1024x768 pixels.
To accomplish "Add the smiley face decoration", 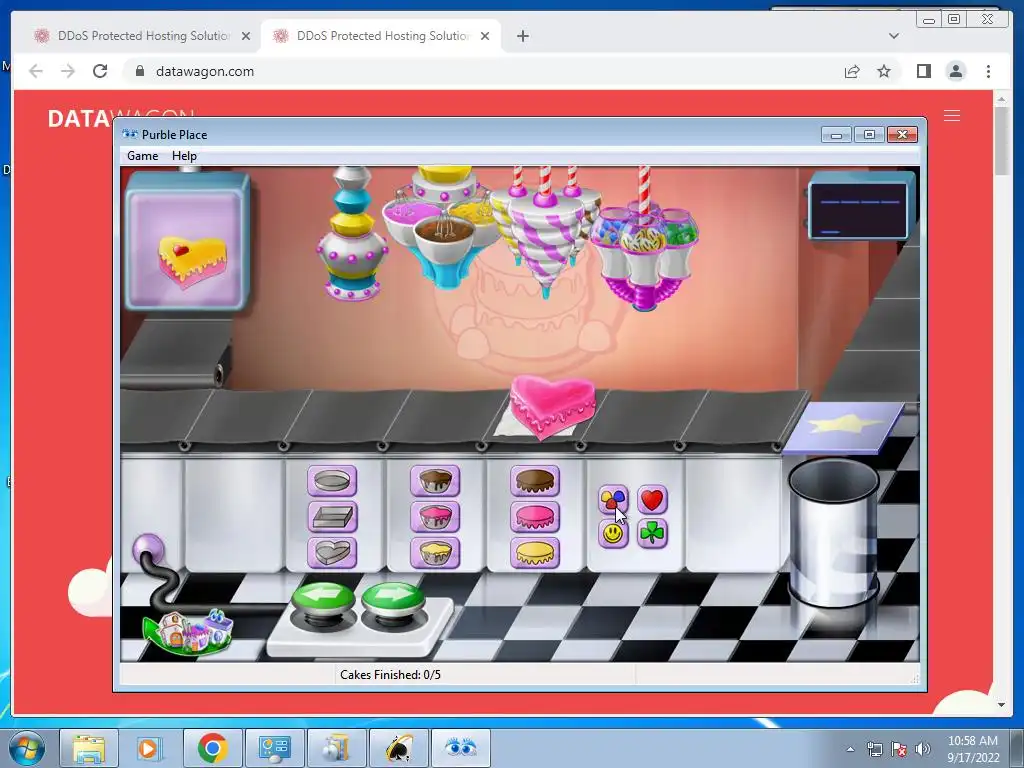I will [613, 534].
